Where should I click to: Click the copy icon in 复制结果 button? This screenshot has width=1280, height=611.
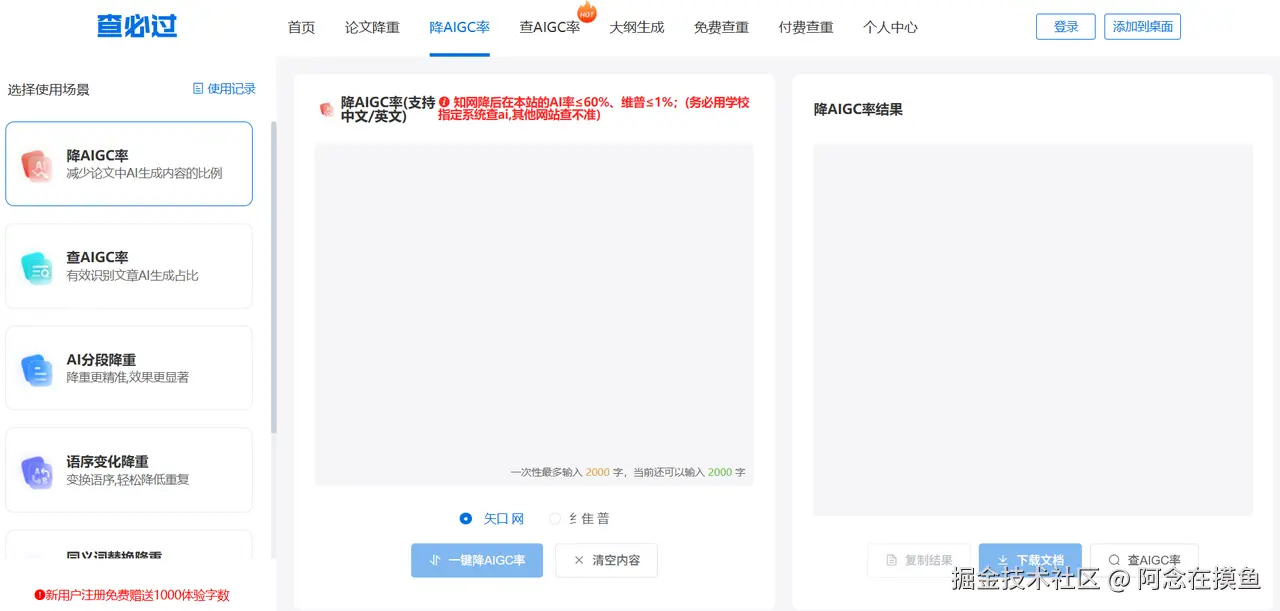click(x=892, y=561)
